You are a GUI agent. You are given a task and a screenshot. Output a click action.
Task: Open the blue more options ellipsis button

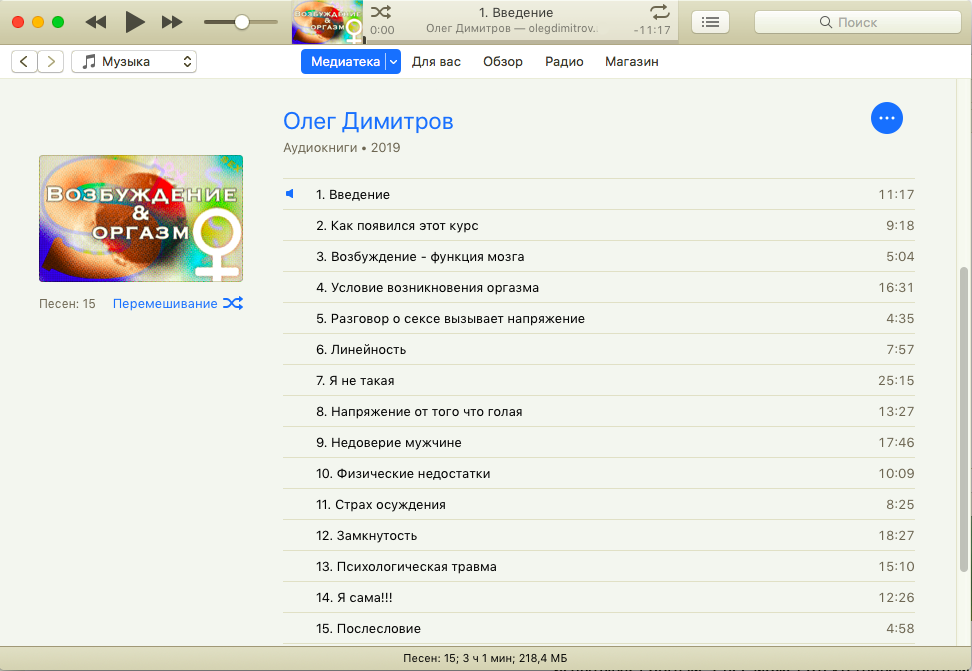[886, 118]
